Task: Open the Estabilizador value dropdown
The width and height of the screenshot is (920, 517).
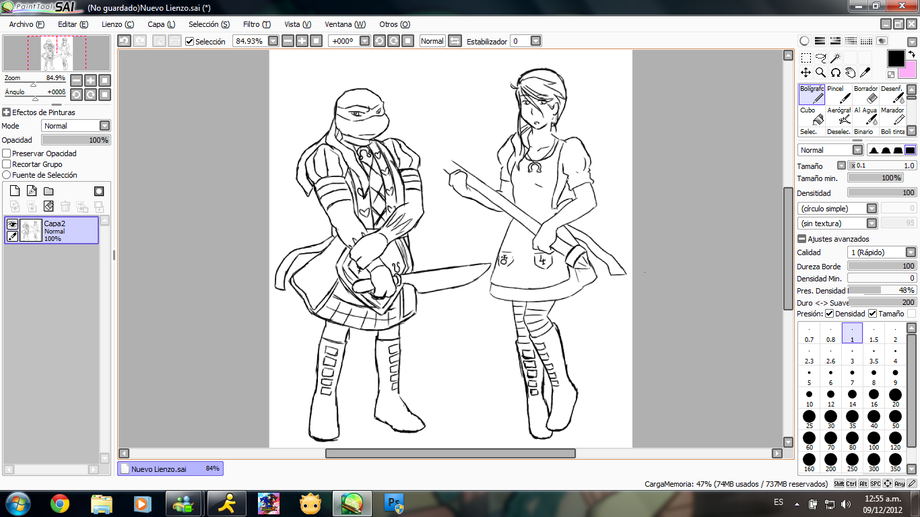Action: [x=536, y=41]
